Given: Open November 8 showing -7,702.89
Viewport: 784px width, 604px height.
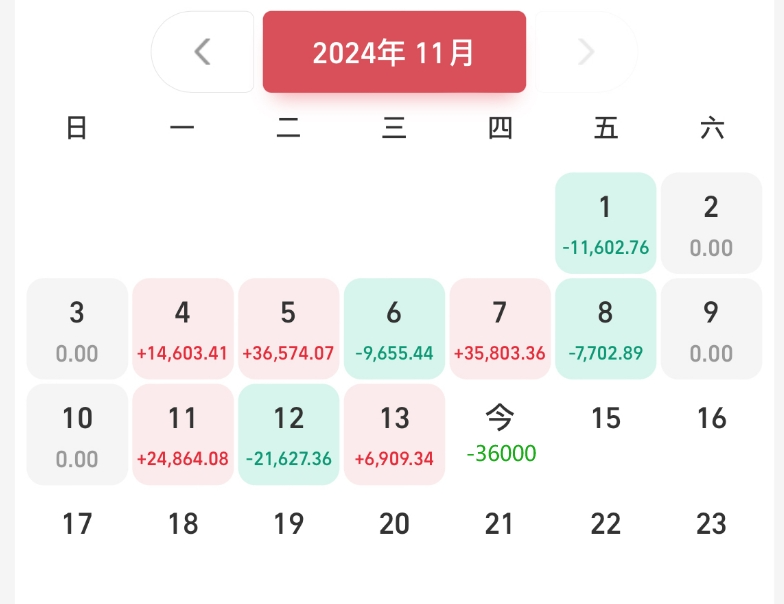Looking at the screenshot, I should pos(606,328).
